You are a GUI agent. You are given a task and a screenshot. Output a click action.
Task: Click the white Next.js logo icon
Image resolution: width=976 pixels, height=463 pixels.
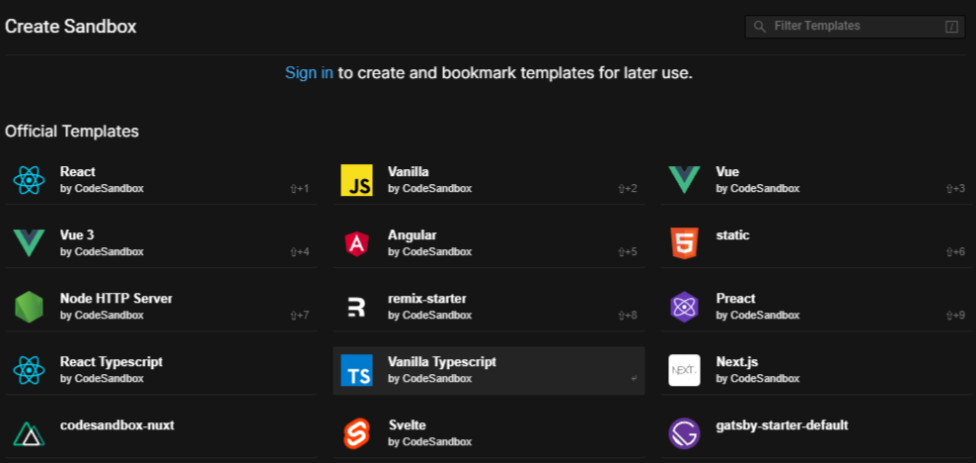click(684, 370)
